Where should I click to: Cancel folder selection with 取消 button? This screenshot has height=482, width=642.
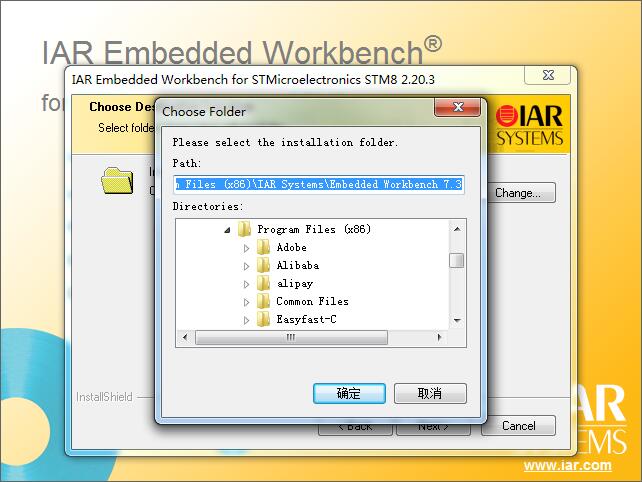coord(430,394)
